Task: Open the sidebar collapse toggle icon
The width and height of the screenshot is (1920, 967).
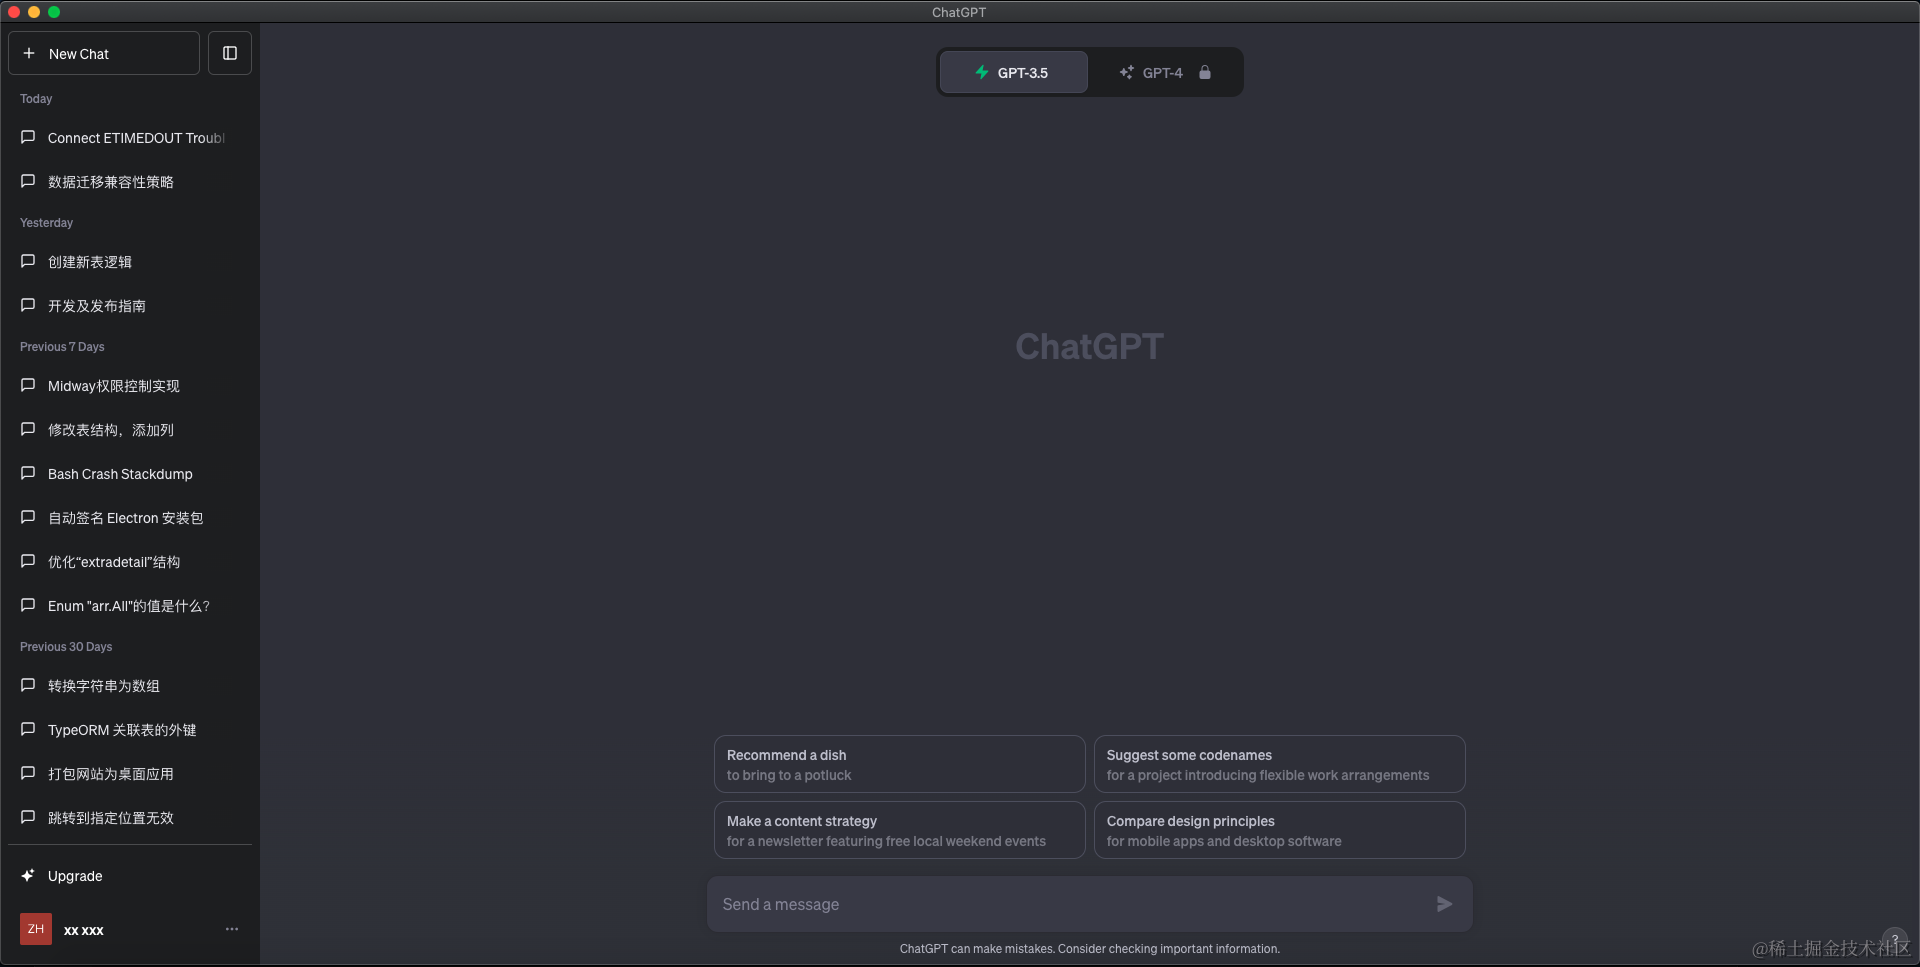Action: tap(229, 53)
